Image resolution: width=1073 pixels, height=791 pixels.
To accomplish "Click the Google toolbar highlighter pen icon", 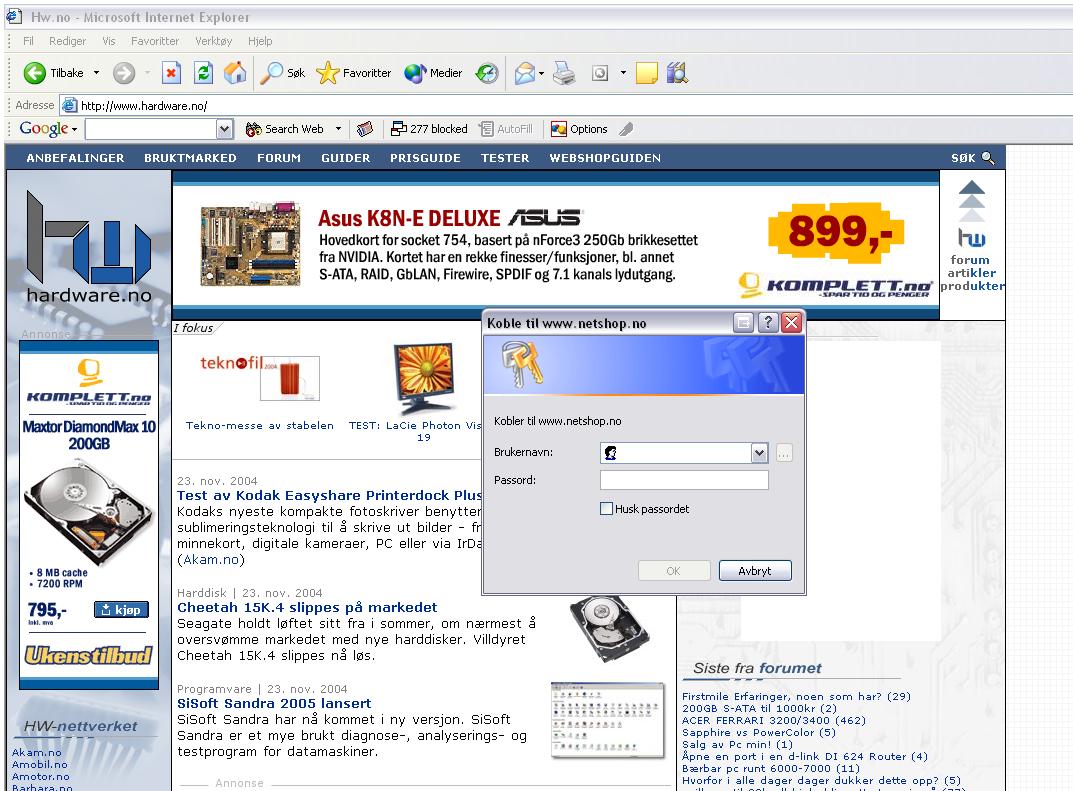I will (x=625, y=129).
